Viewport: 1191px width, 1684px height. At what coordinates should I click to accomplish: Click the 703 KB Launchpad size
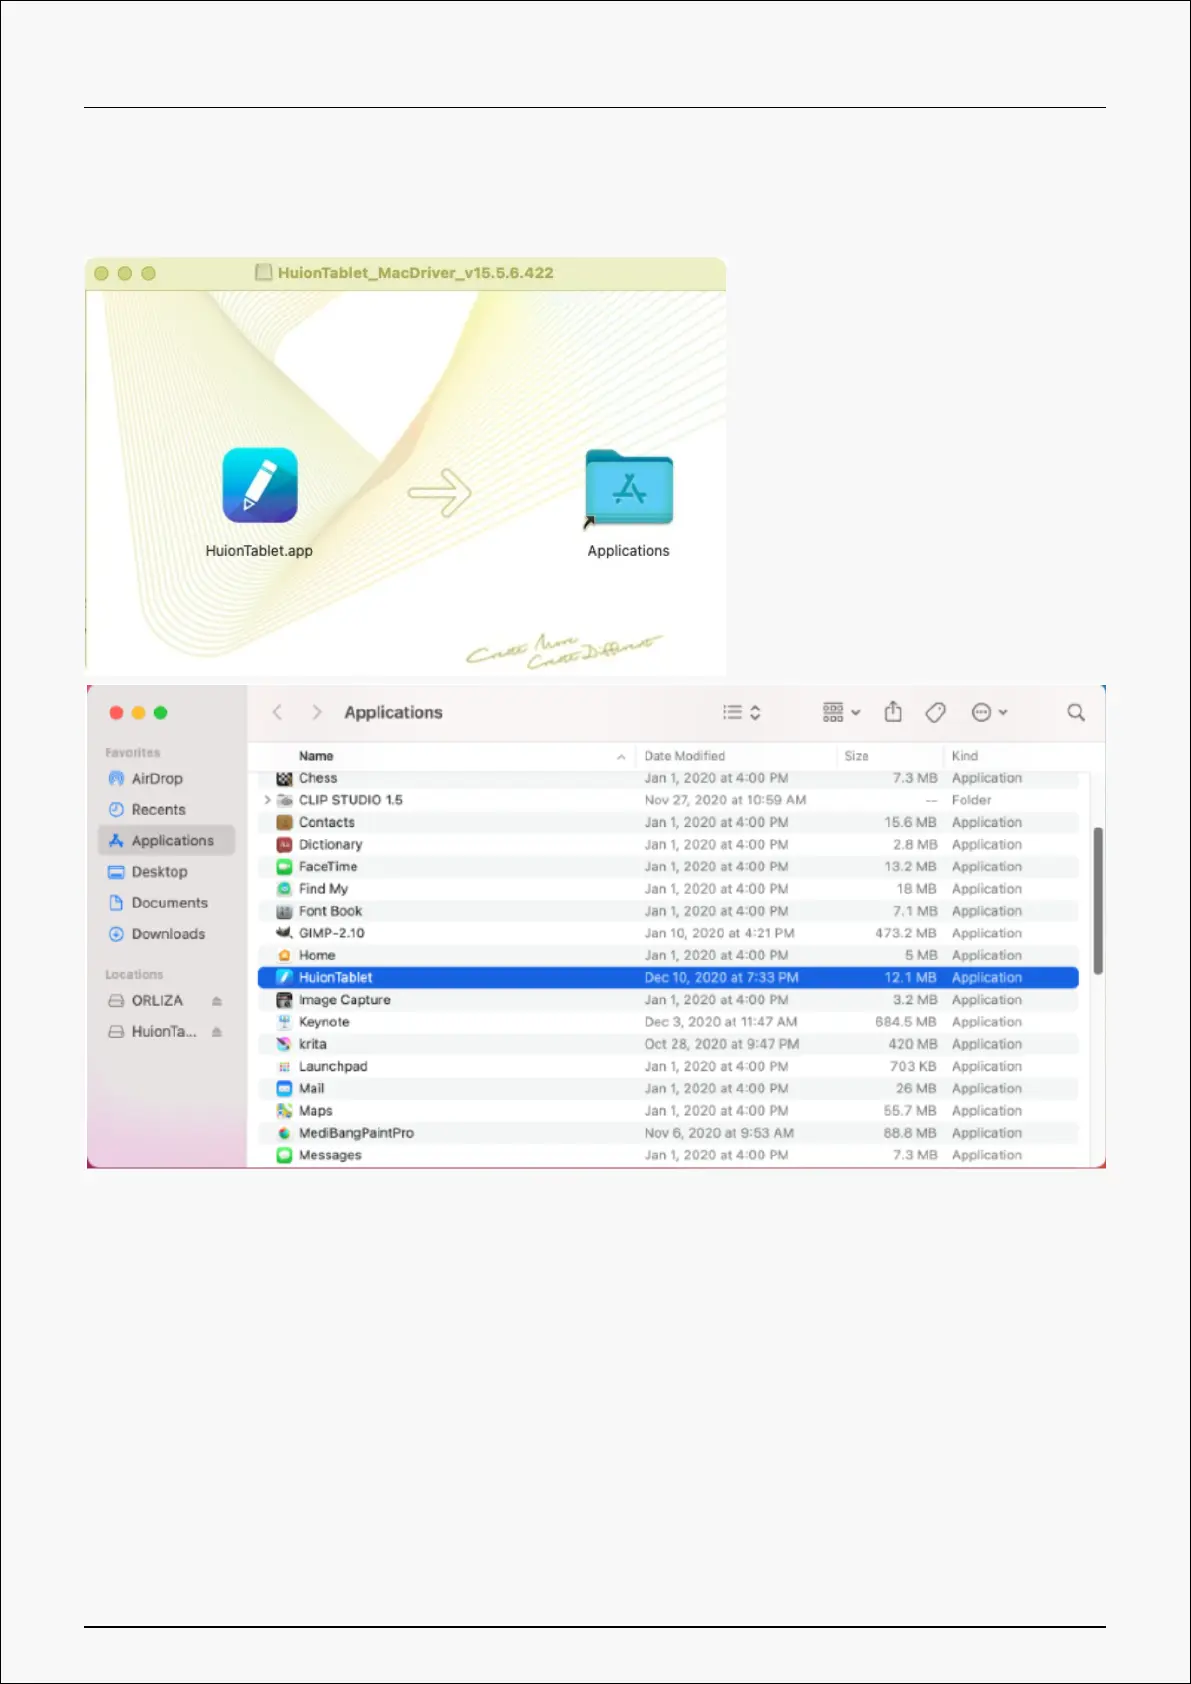913,1067
